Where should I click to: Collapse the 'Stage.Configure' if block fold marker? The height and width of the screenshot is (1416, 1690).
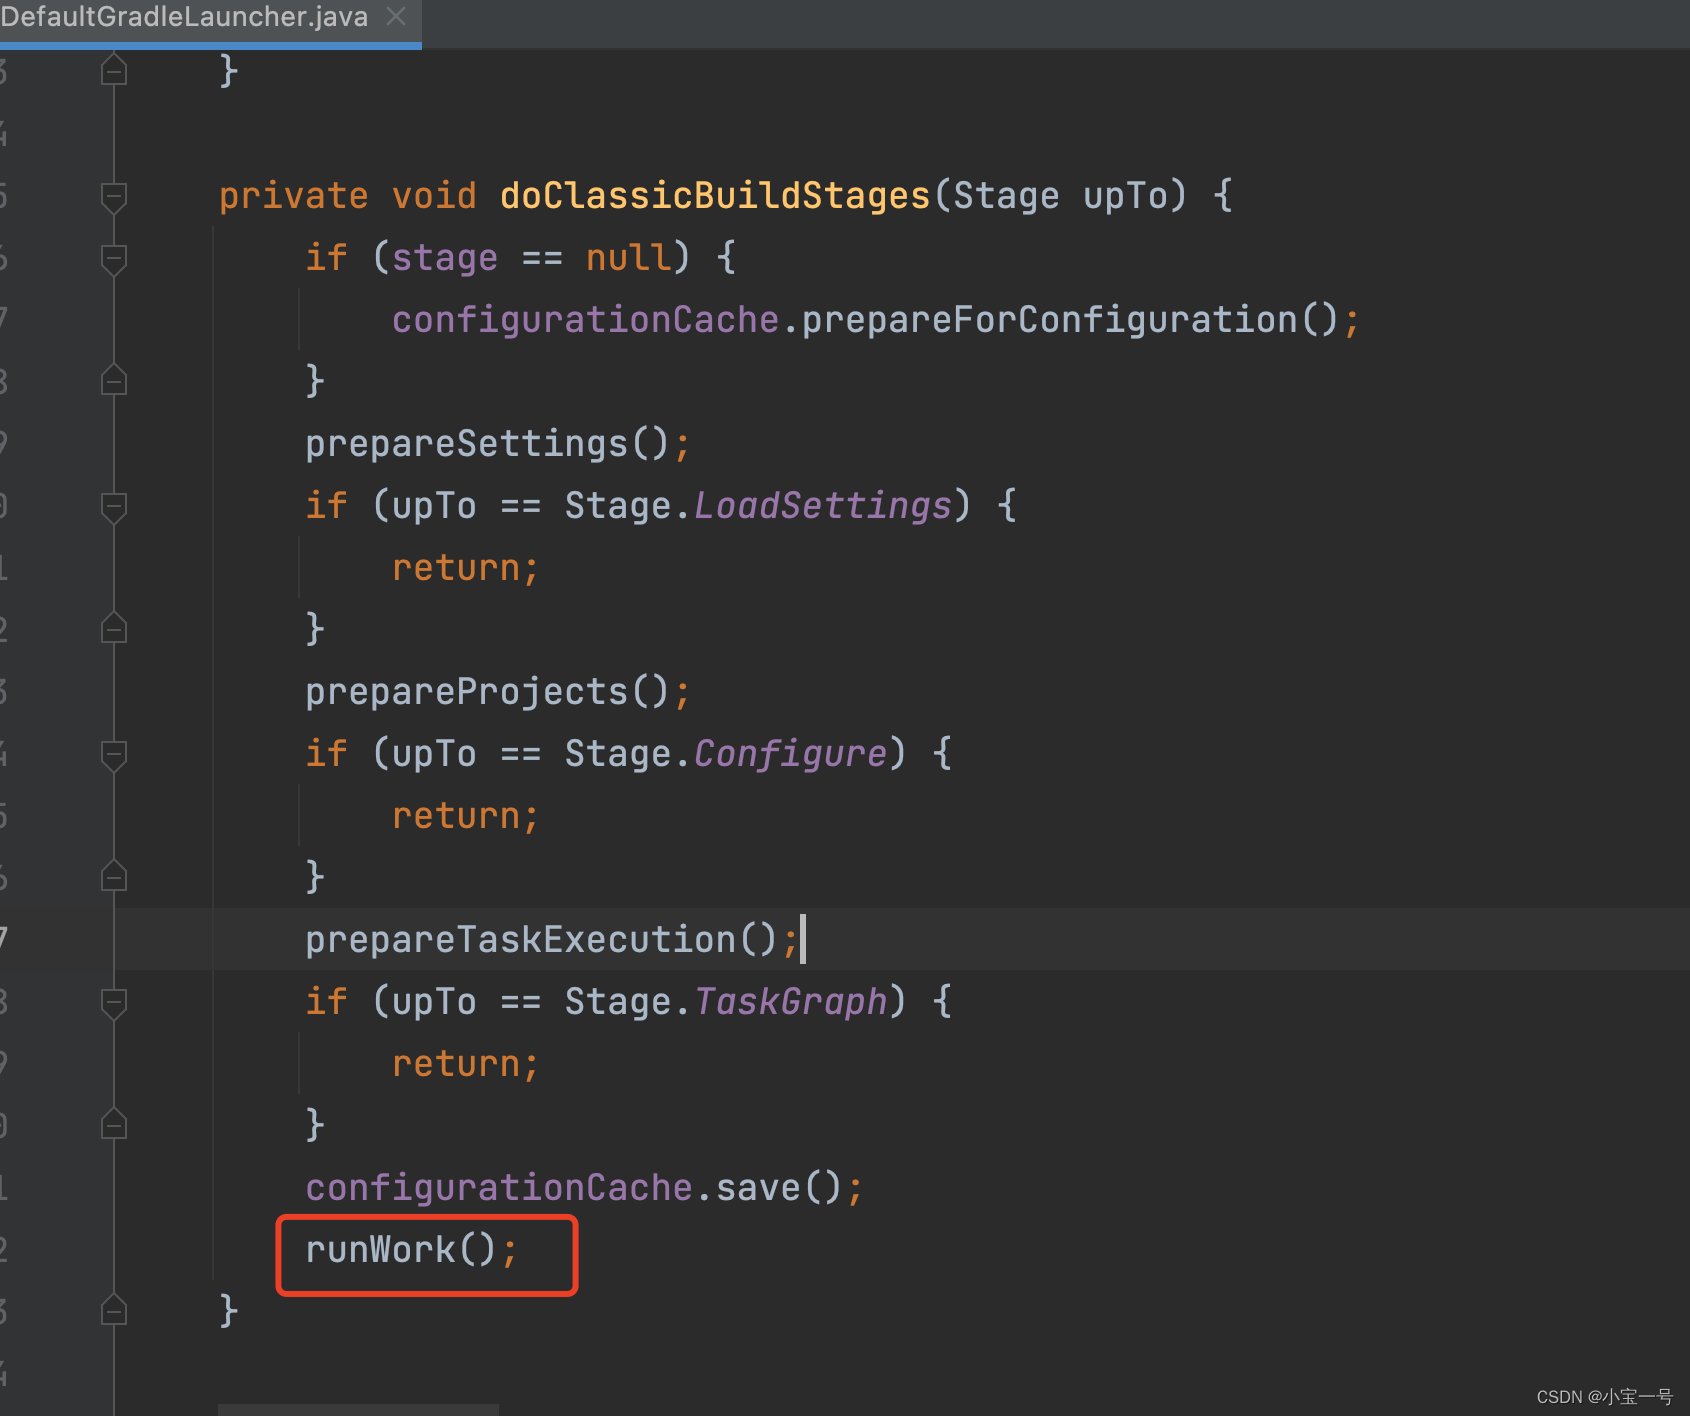114,754
